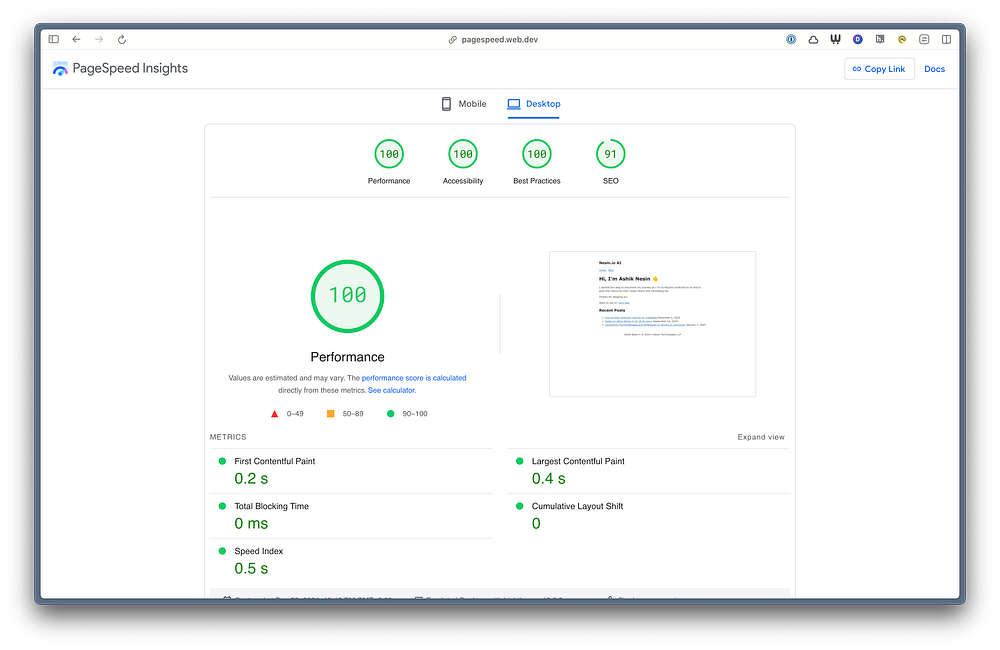The height and width of the screenshot is (650, 1000).
Task: Open the reader list icon in the toolbar
Action: pyautogui.click(x=924, y=40)
